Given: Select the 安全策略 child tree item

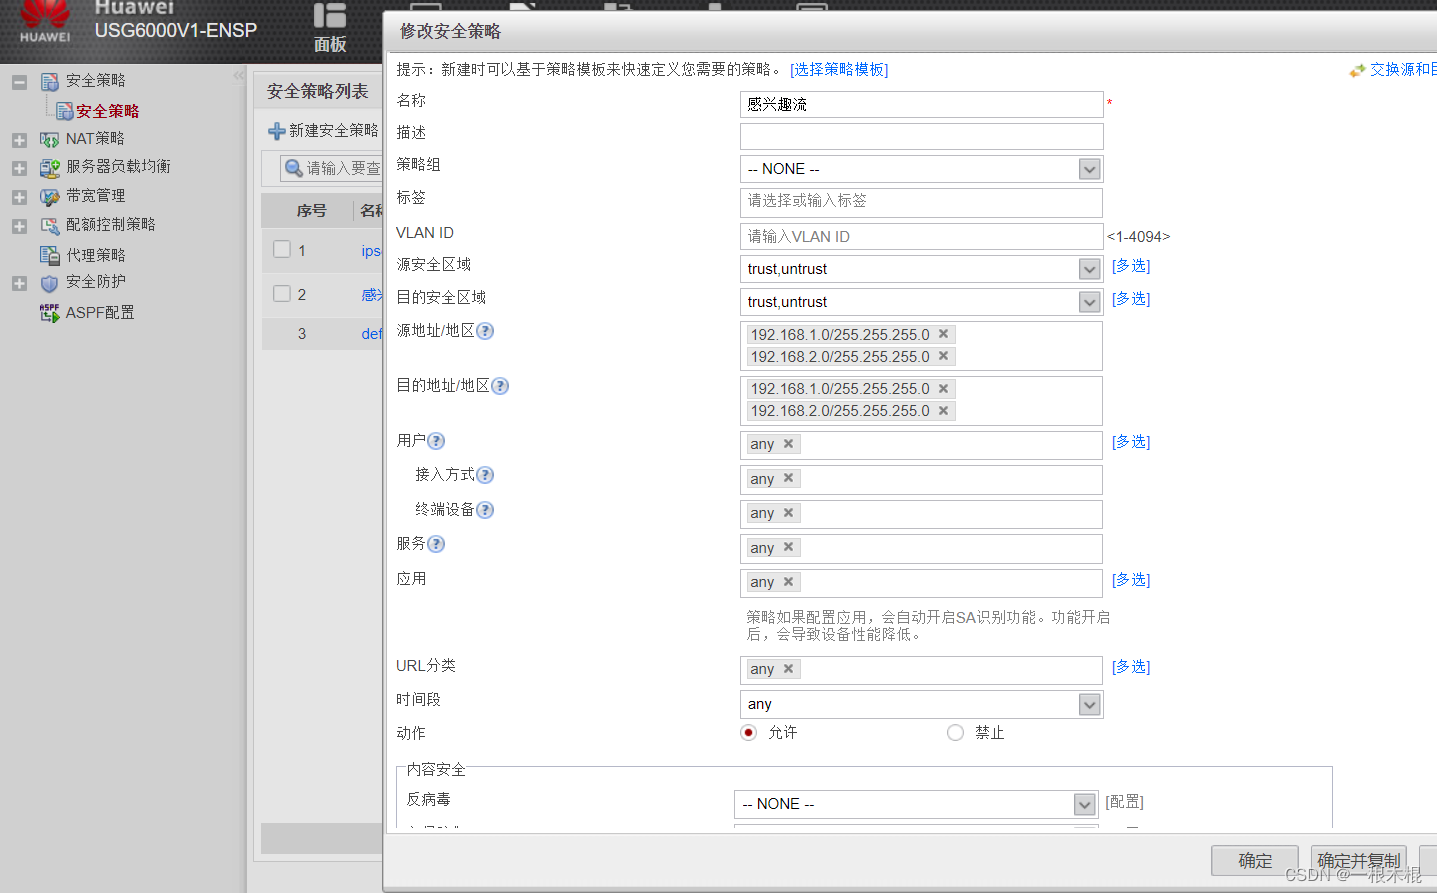Looking at the screenshot, I should (x=107, y=111).
